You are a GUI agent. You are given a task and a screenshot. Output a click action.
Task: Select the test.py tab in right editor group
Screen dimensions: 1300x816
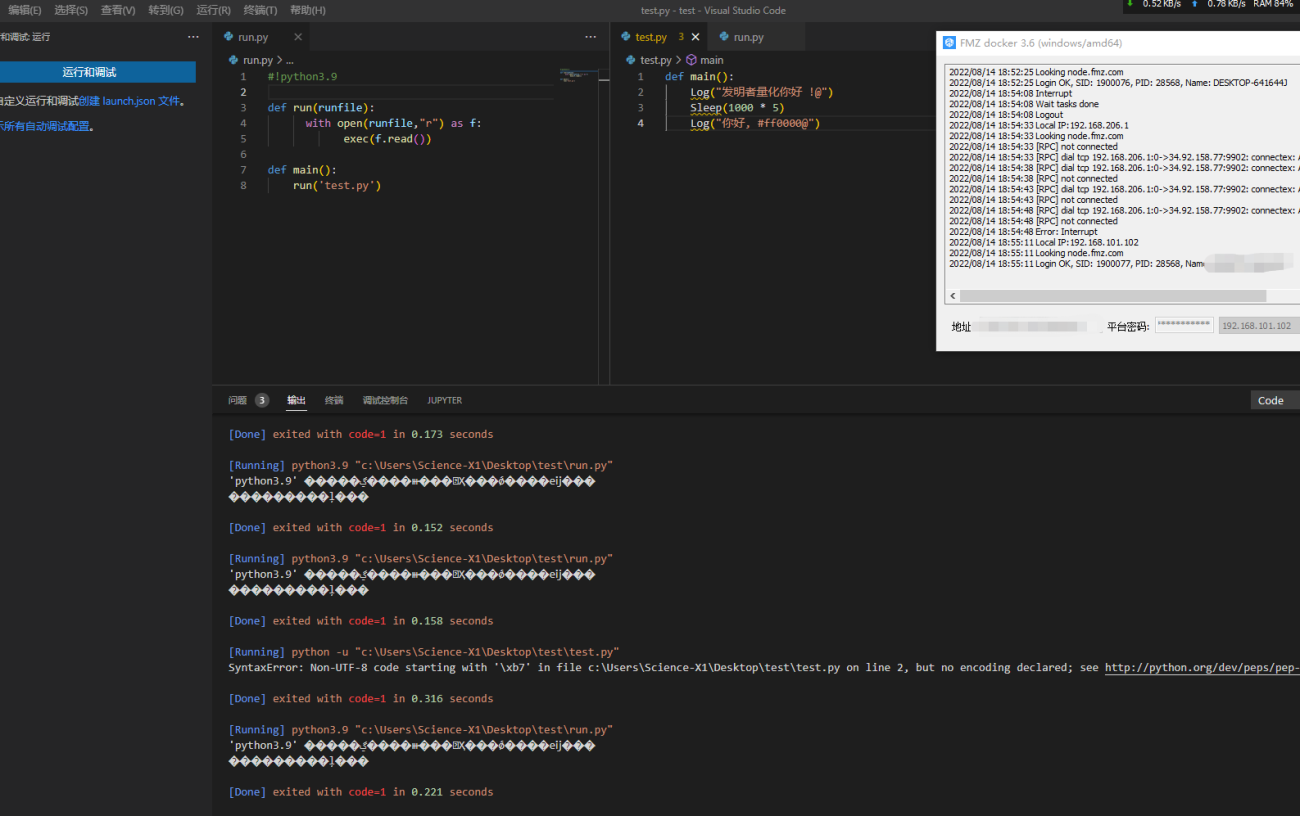coord(651,37)
